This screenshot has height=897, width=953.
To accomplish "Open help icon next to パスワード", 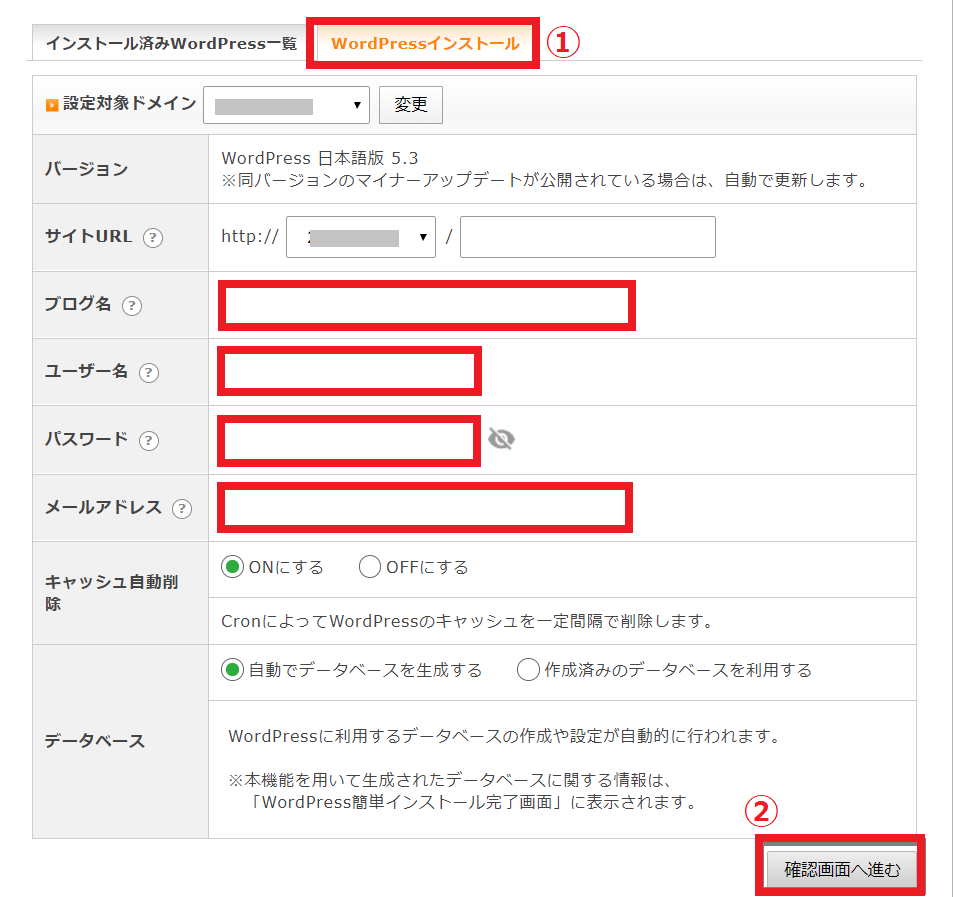I will [149, 440].
